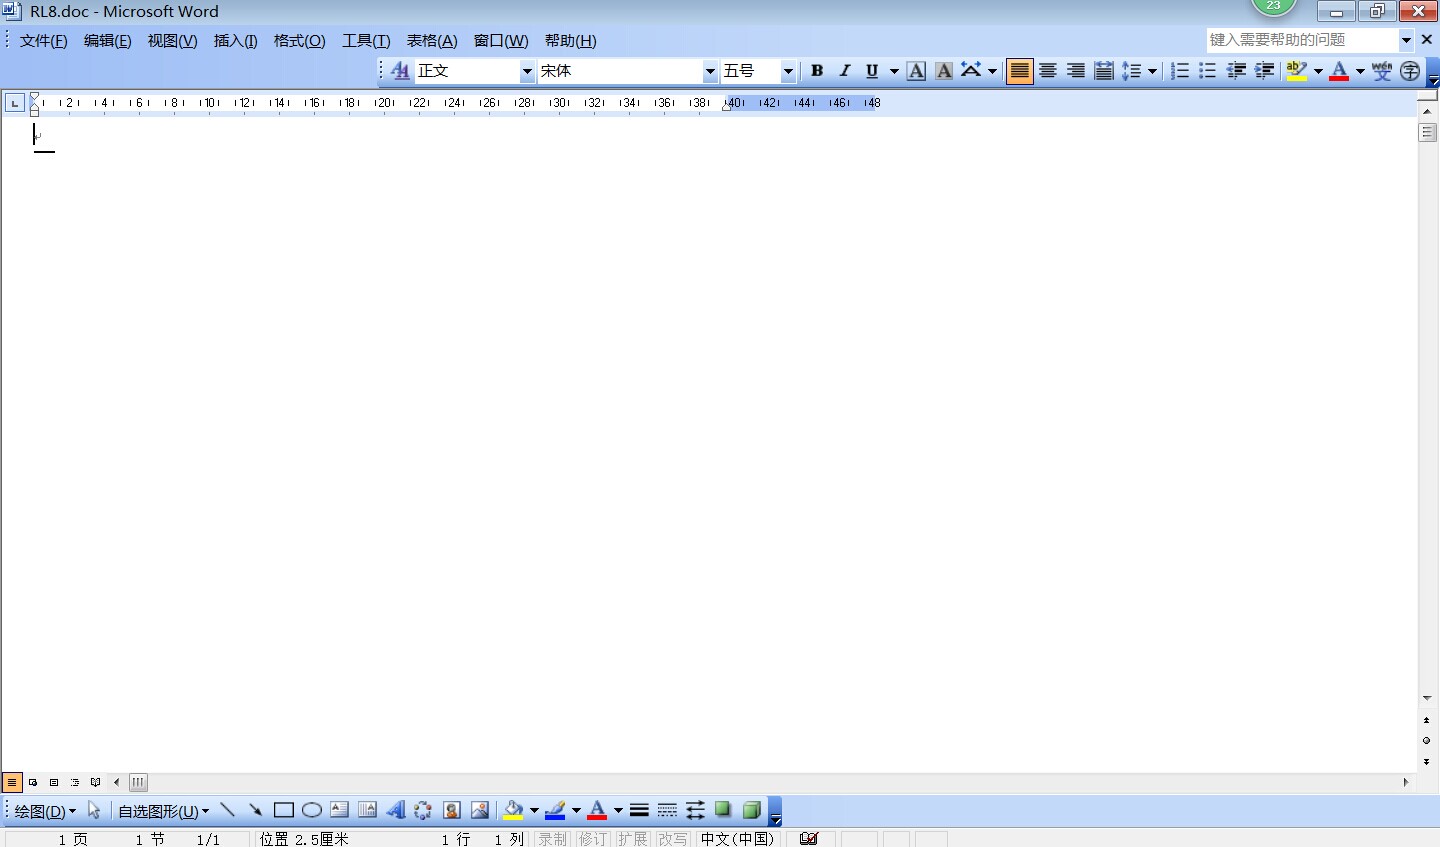Select the Oval drawing tool
This screenshot has width=1440, height=847.
click(x=312, y=810)
